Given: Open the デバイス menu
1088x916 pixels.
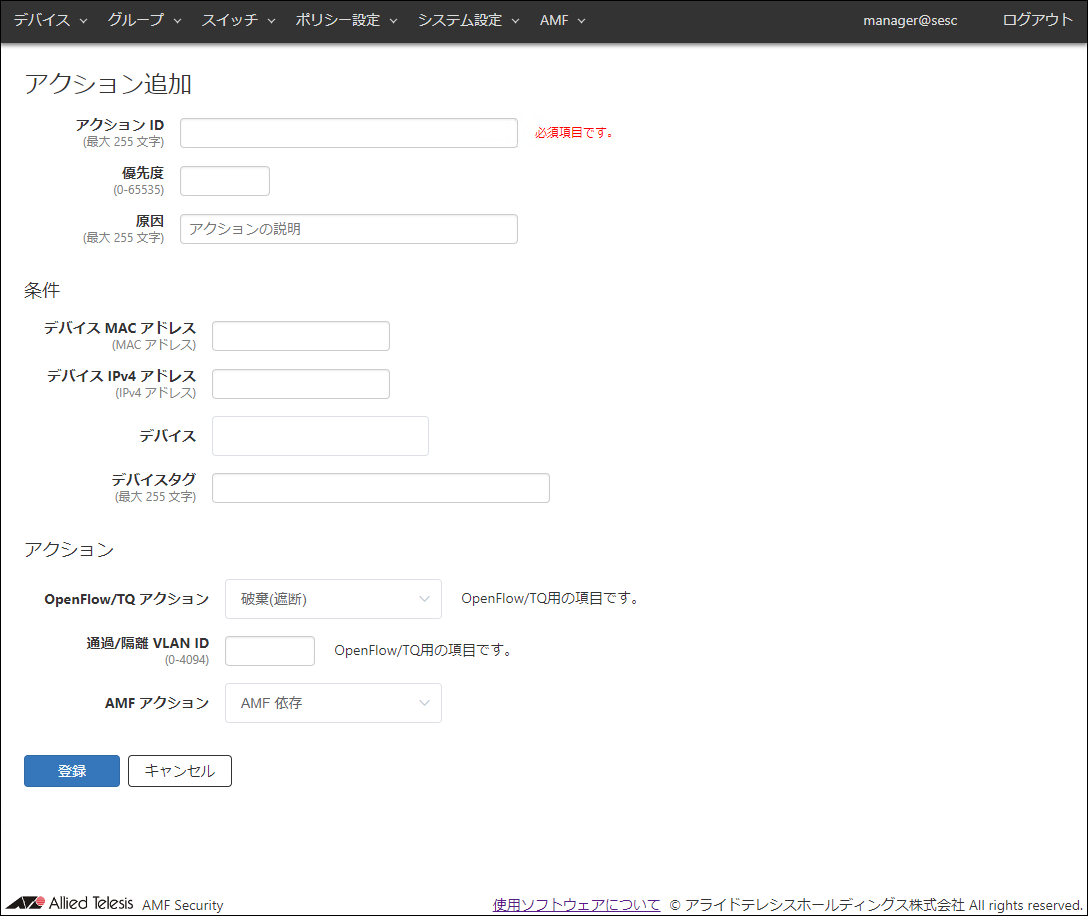Looking at the screenshot, I should coord(50,20).
